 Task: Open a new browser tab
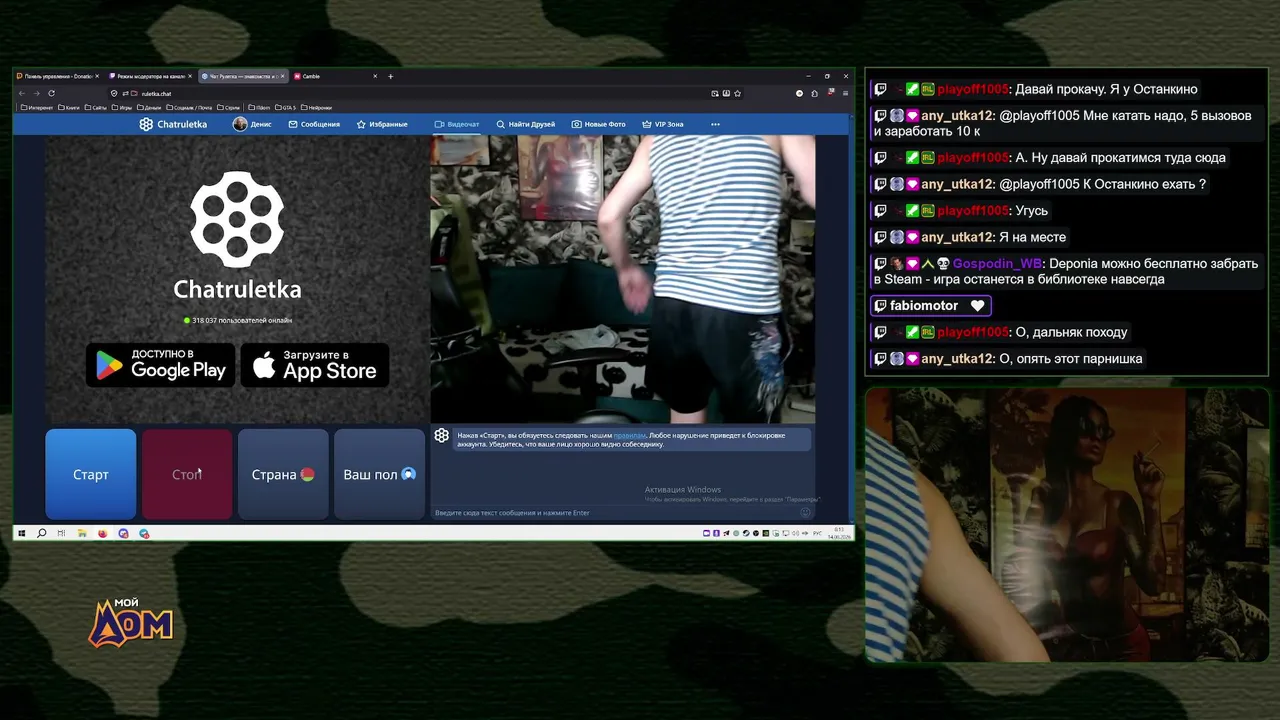[x=390, y=76]
